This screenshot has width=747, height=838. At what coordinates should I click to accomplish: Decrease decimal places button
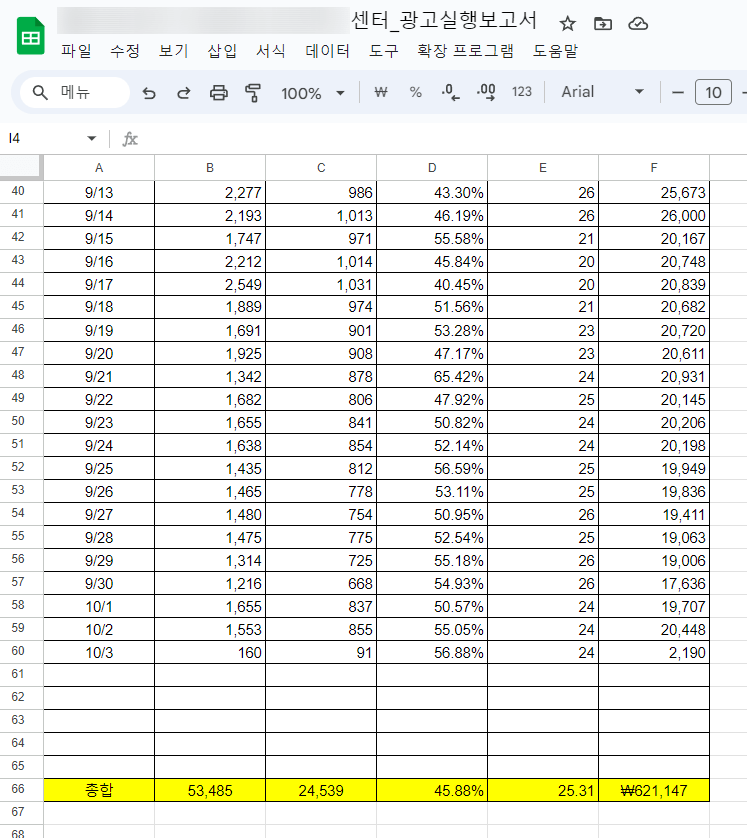point(450,92)
